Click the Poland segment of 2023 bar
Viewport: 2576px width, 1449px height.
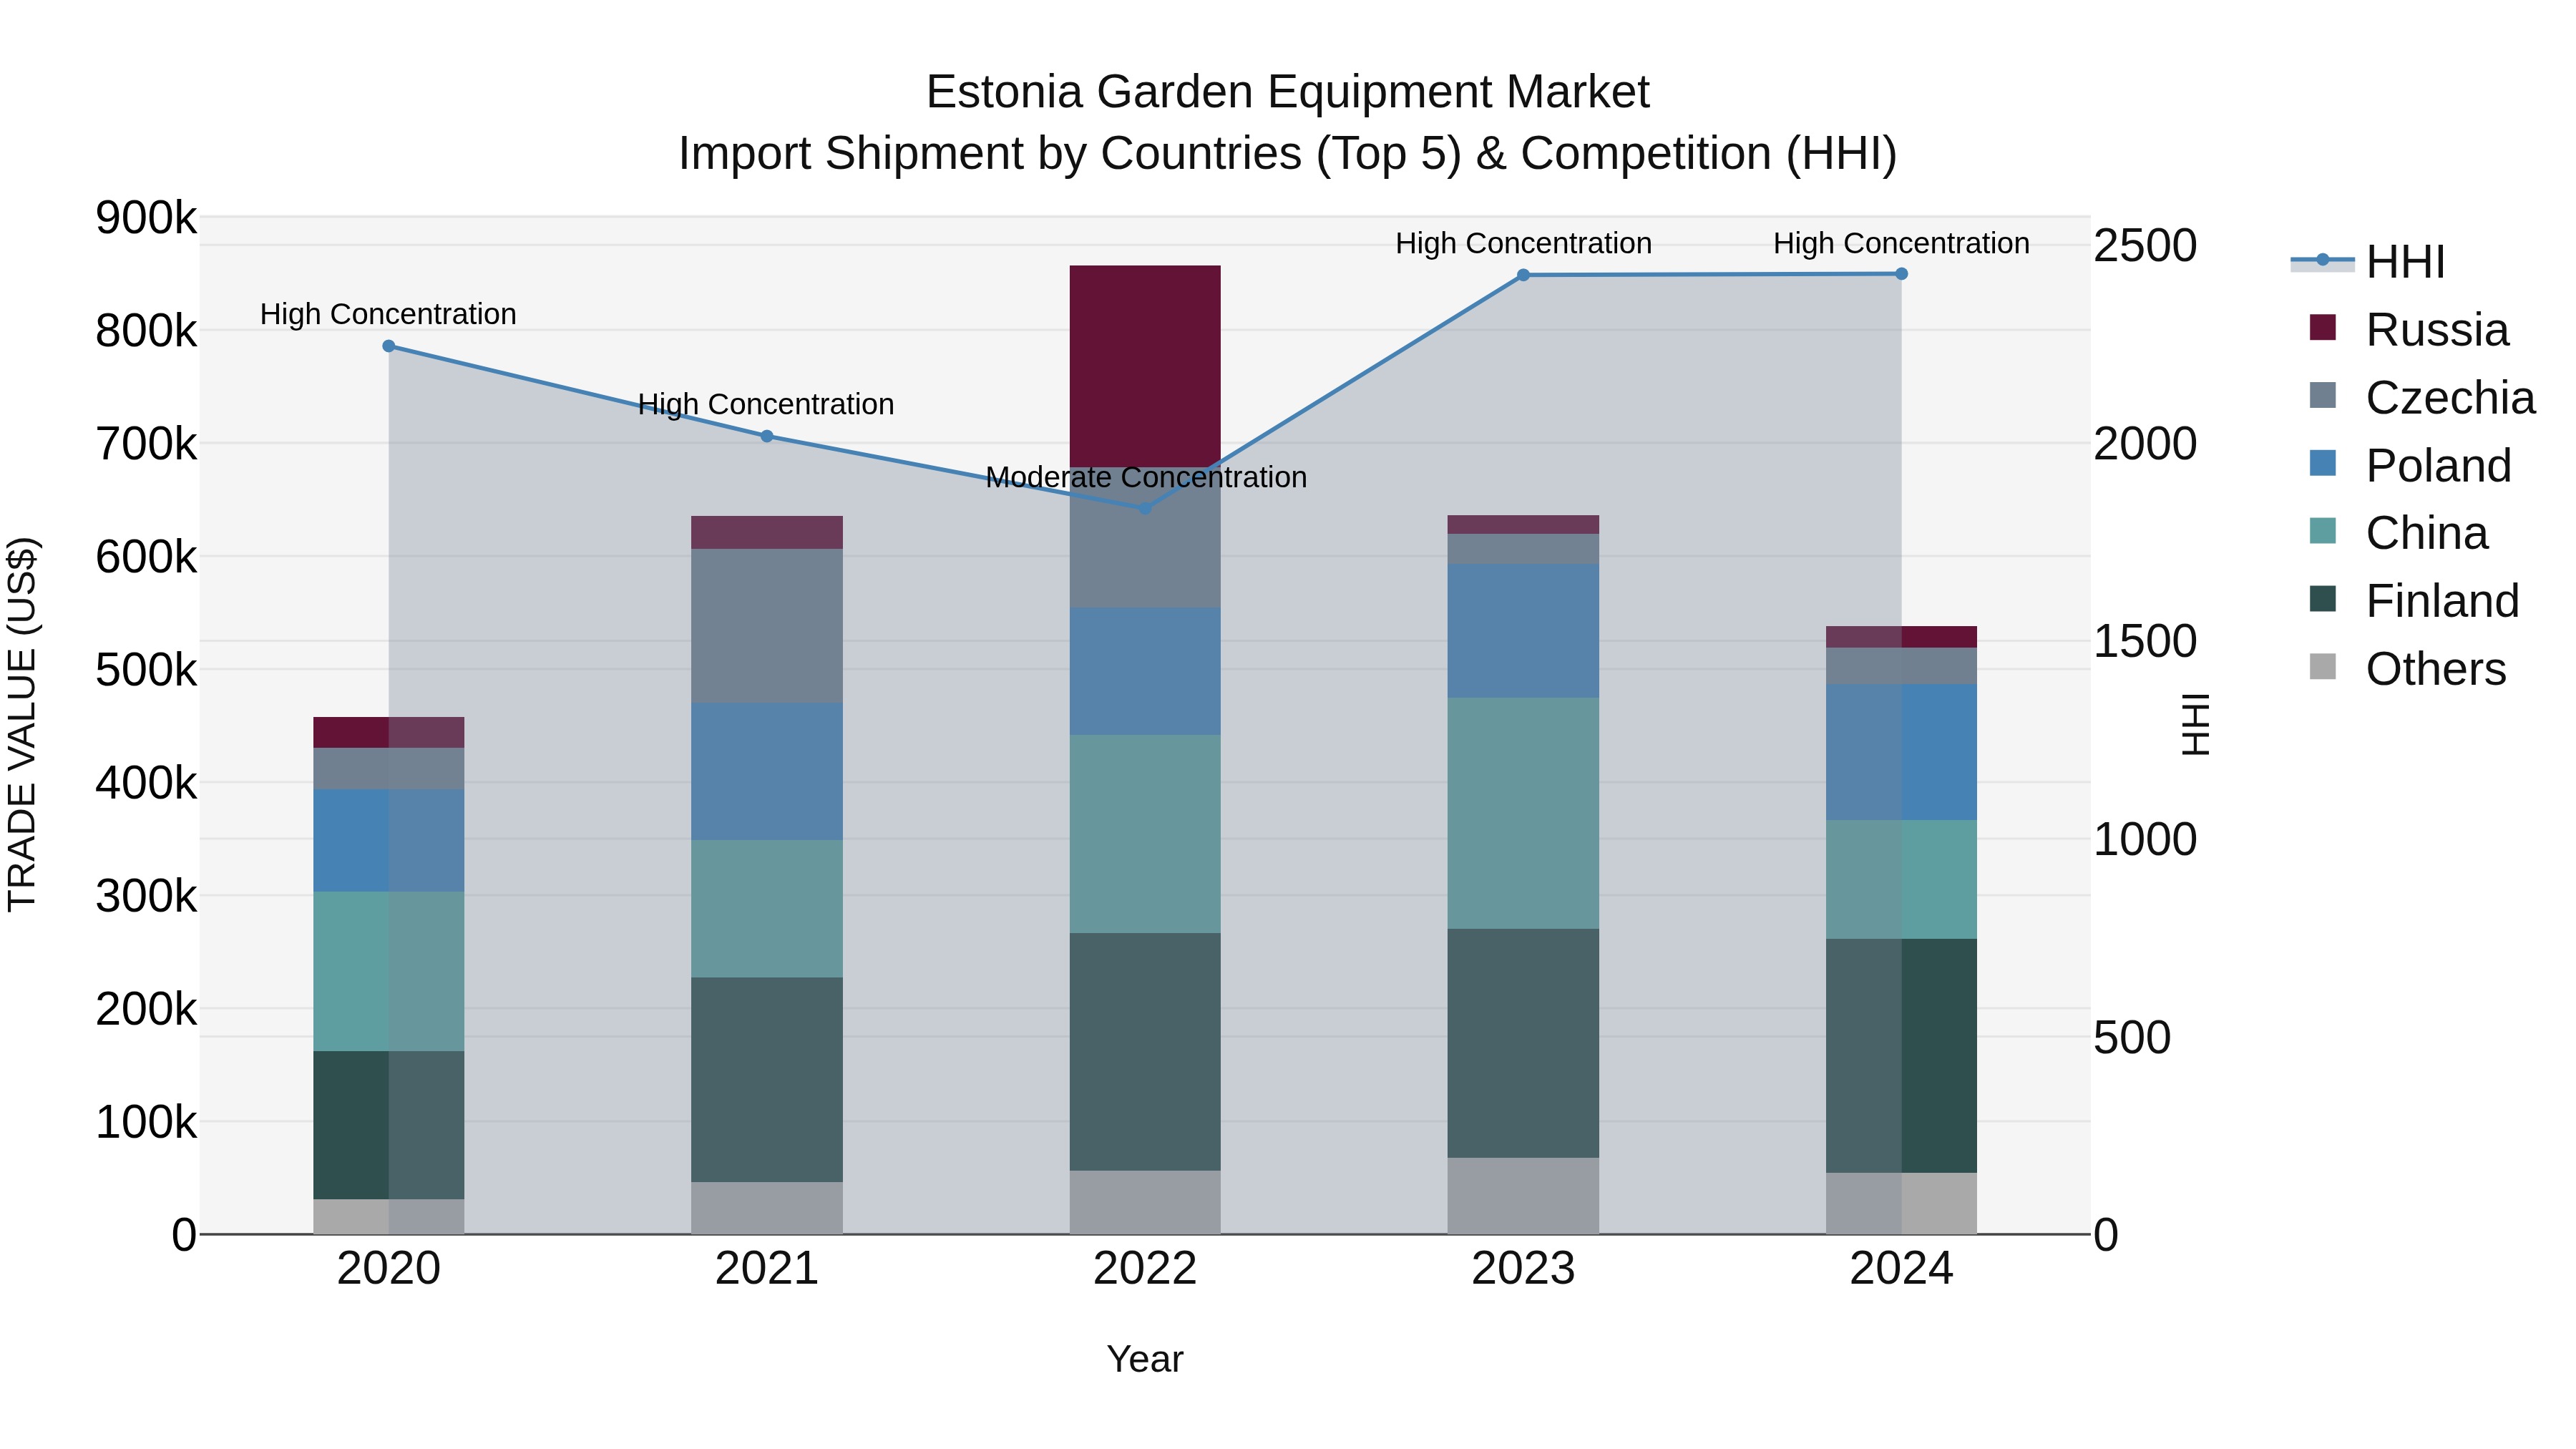tap(1523, 631)
